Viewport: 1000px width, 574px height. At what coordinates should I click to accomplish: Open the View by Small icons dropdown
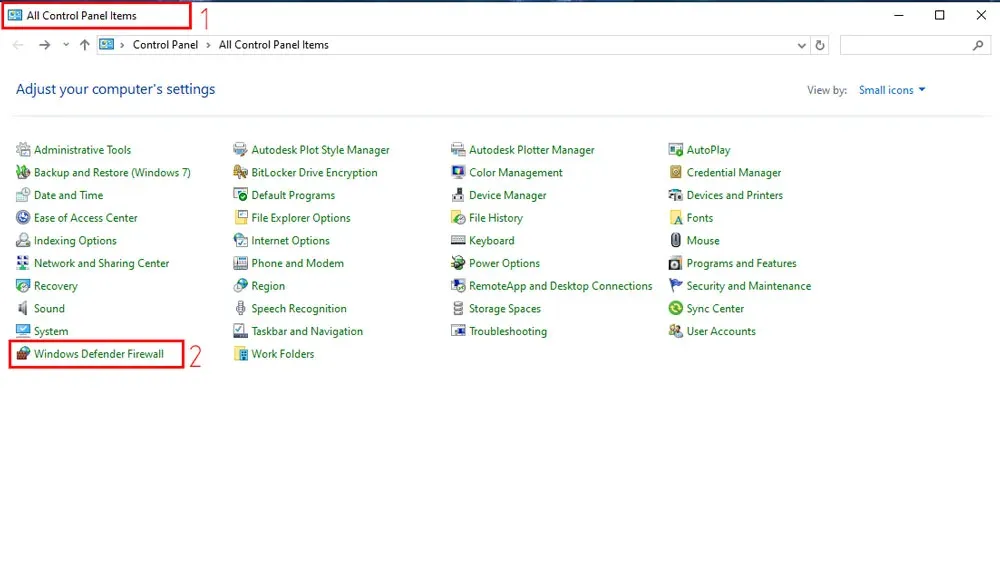892,90
